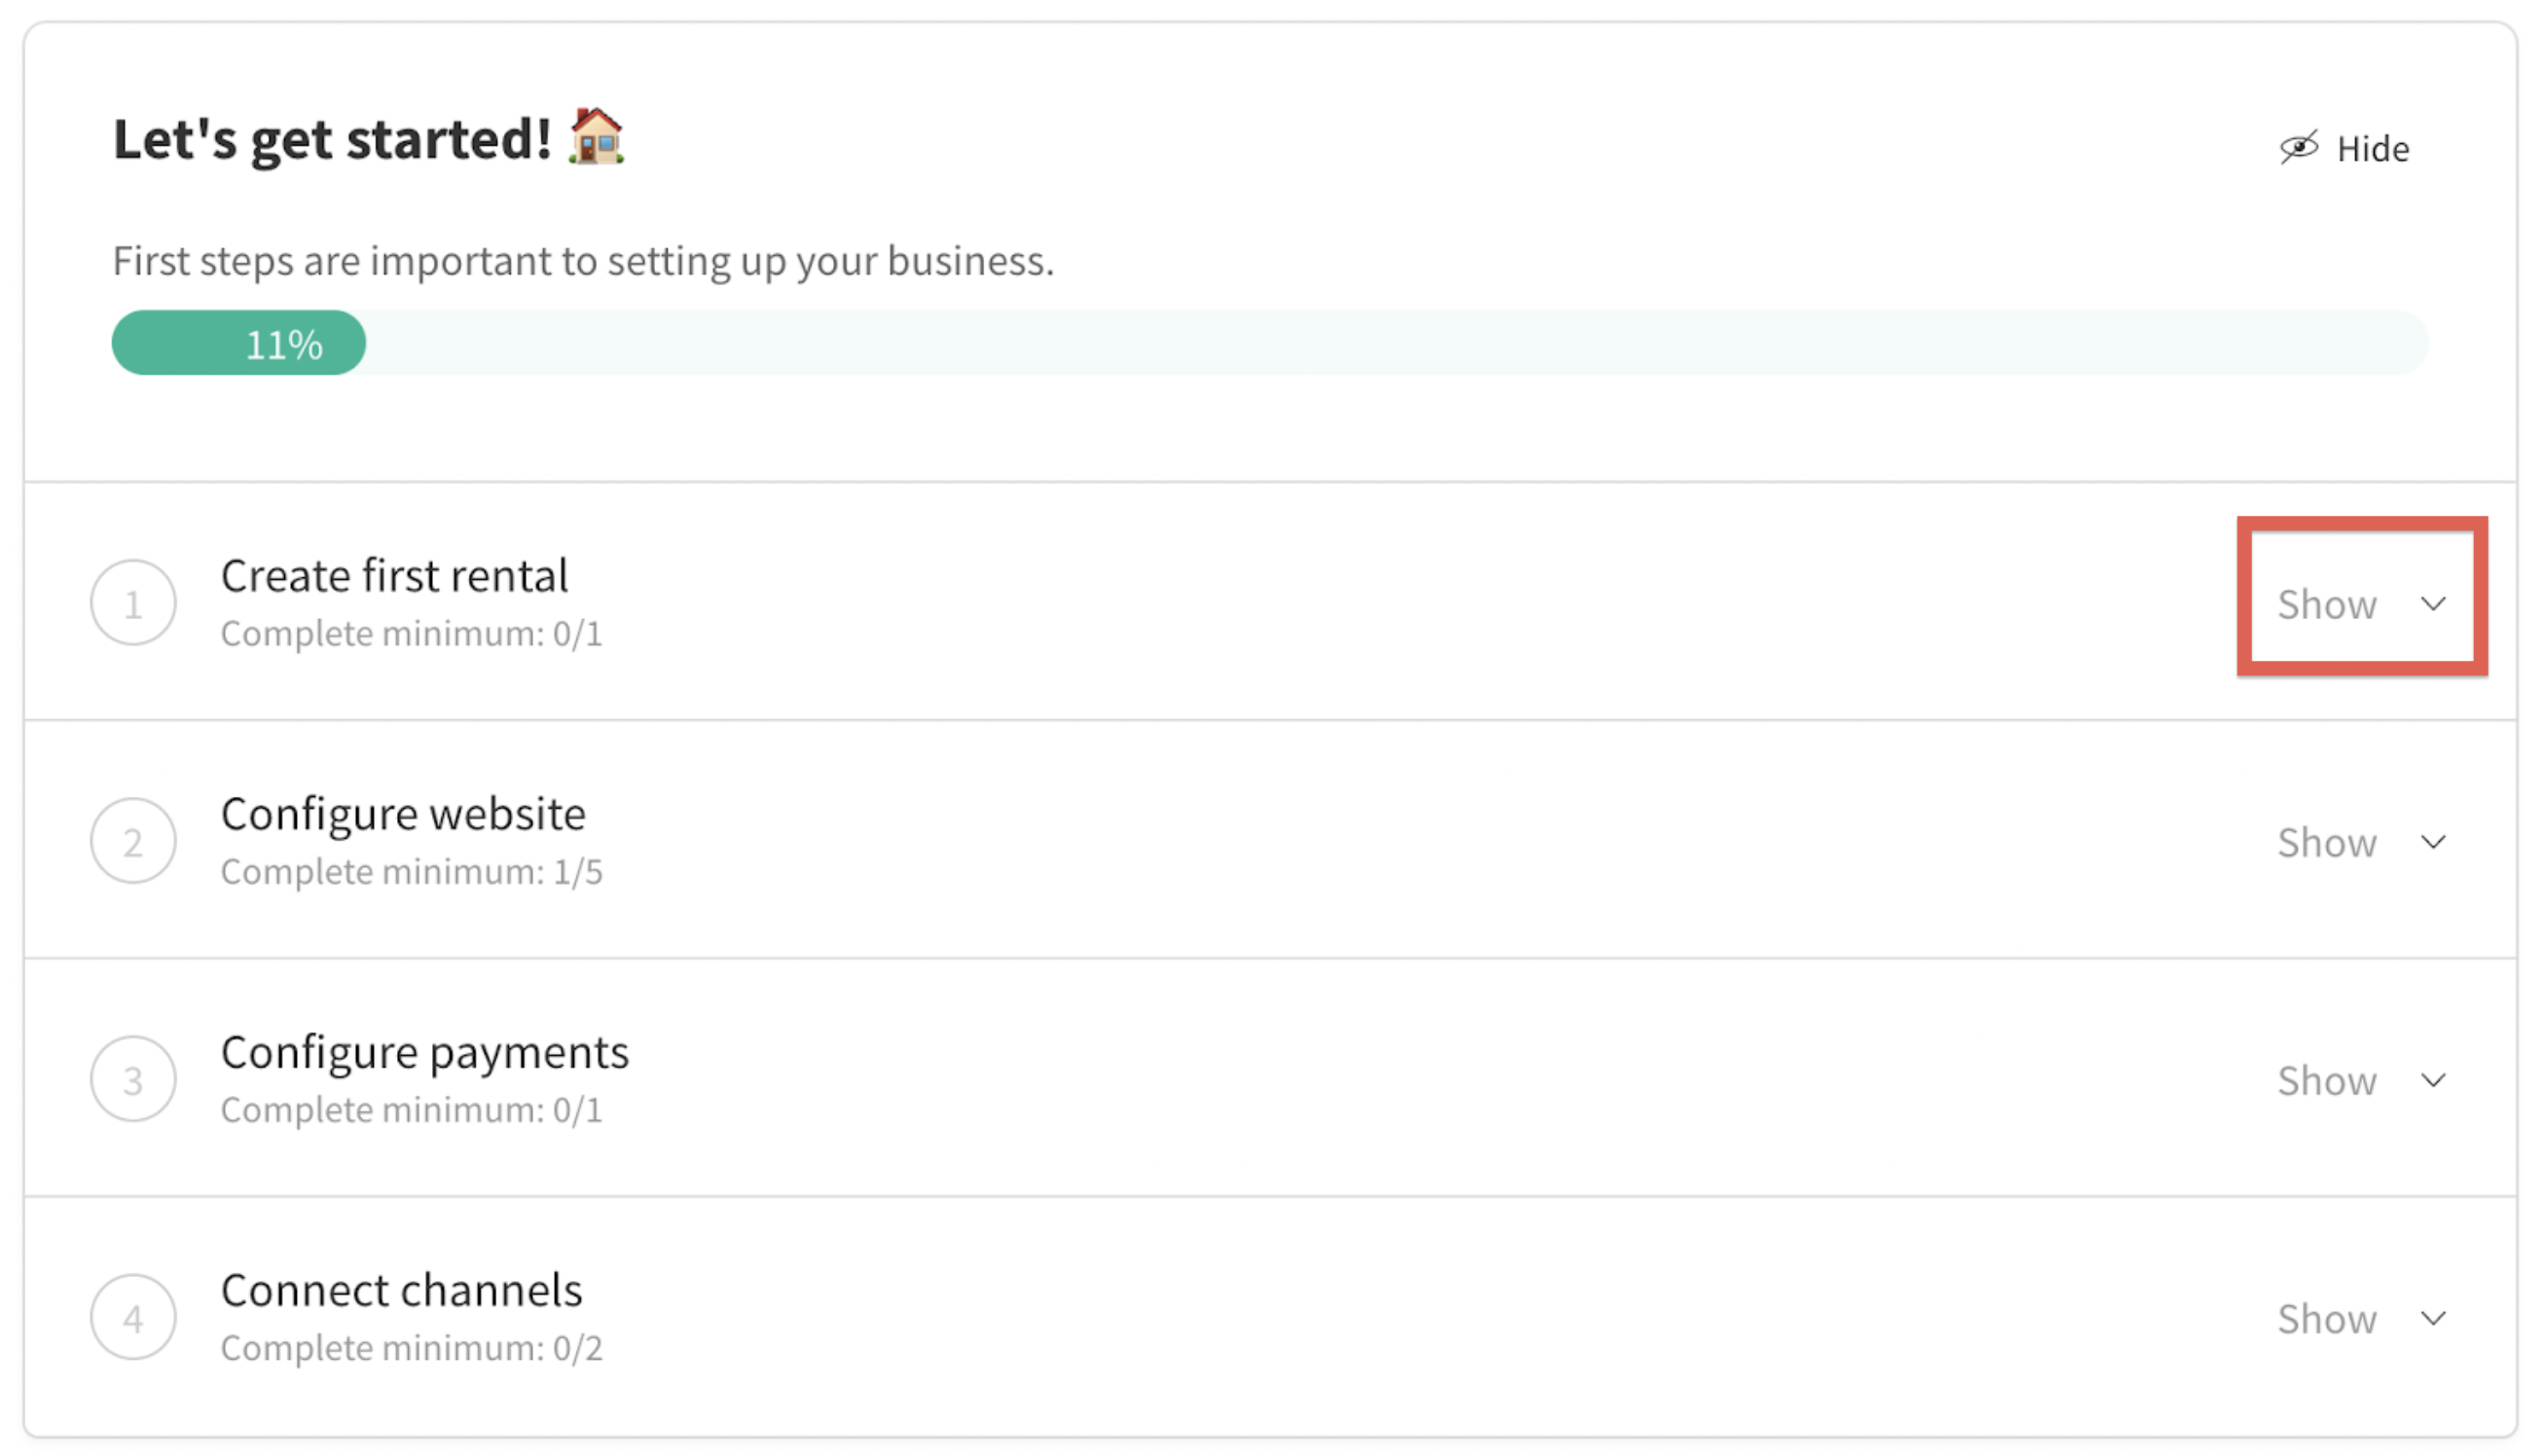
Task: Select the step 1 numbered circle icon
Action: [x=133, y=601]
